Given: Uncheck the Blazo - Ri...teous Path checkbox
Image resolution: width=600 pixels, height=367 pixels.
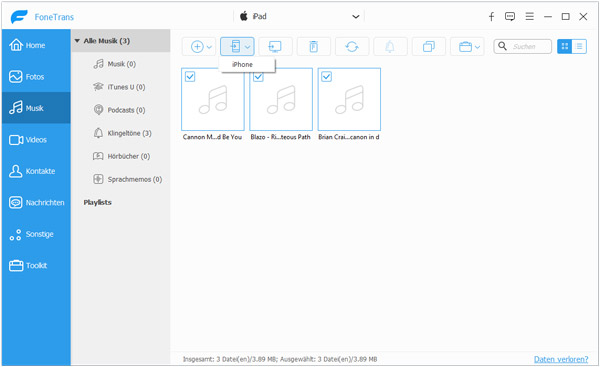Looking at the screenshot, I should (258, 77).
